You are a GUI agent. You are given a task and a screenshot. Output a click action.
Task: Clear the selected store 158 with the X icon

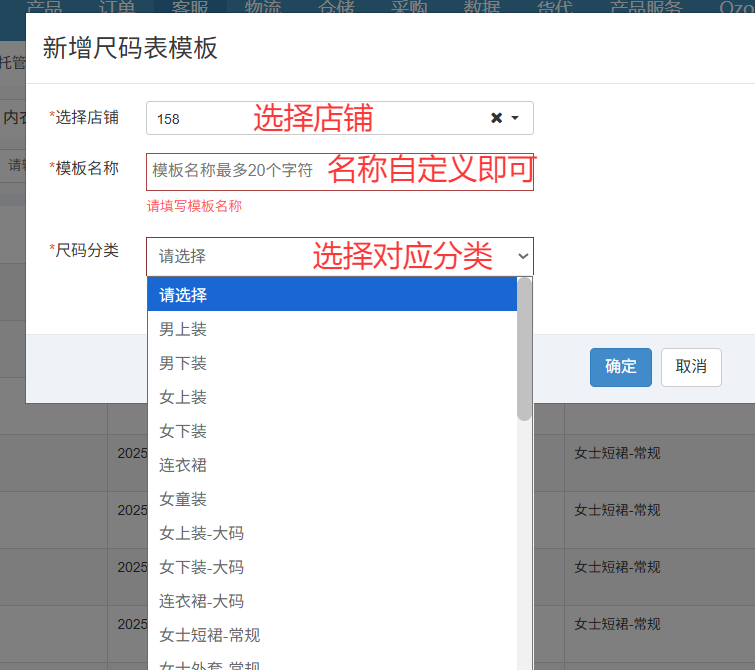pyautogui.click(x=496, y=118)
